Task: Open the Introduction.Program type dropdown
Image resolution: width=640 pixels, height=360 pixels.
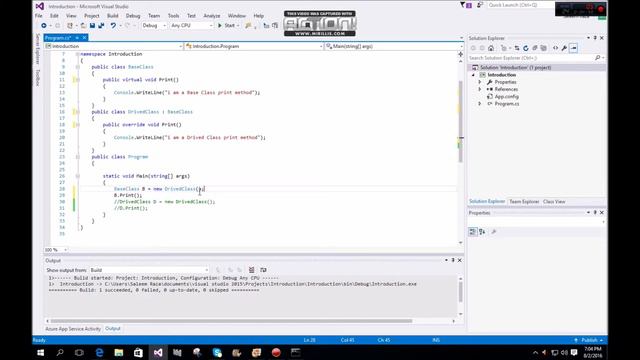Action: (x=254, y=46)
